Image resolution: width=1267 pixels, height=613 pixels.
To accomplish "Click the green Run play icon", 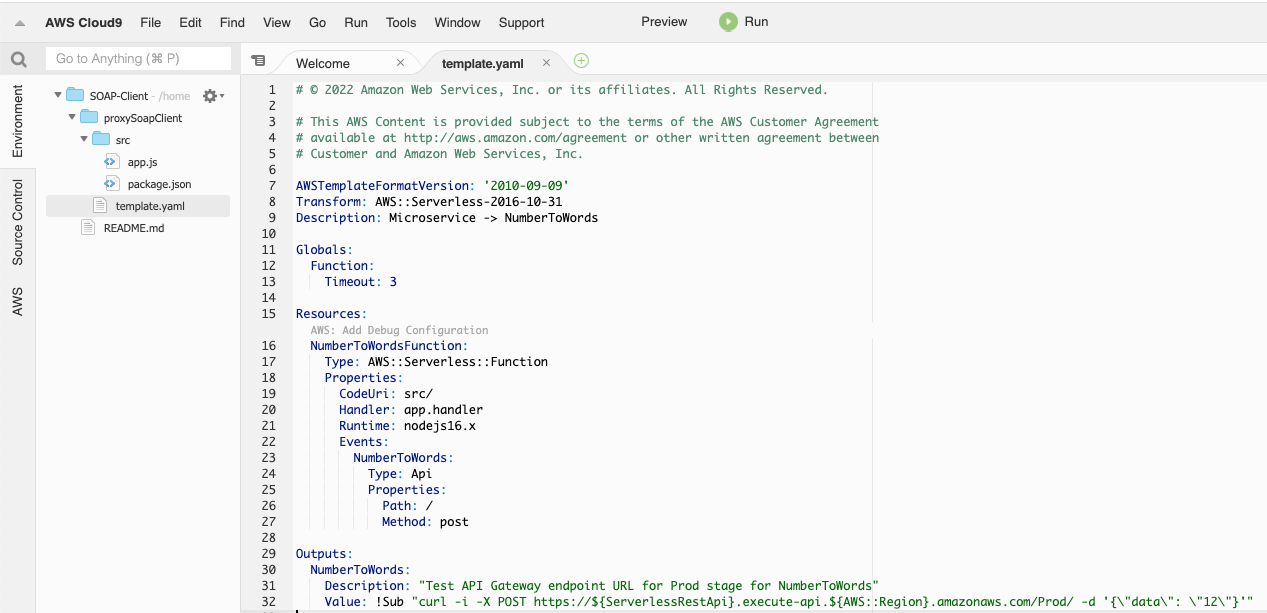I will pyautogui.click(x=728, y=22).
